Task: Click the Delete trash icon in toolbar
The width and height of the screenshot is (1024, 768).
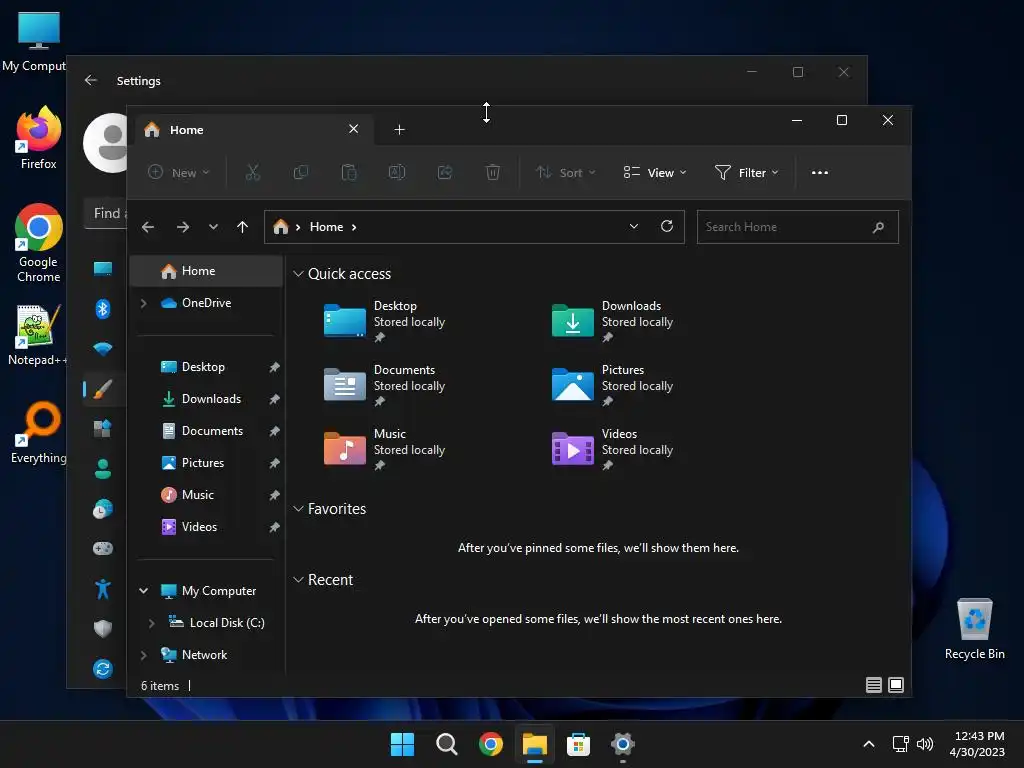Action: tap(493, 172)
